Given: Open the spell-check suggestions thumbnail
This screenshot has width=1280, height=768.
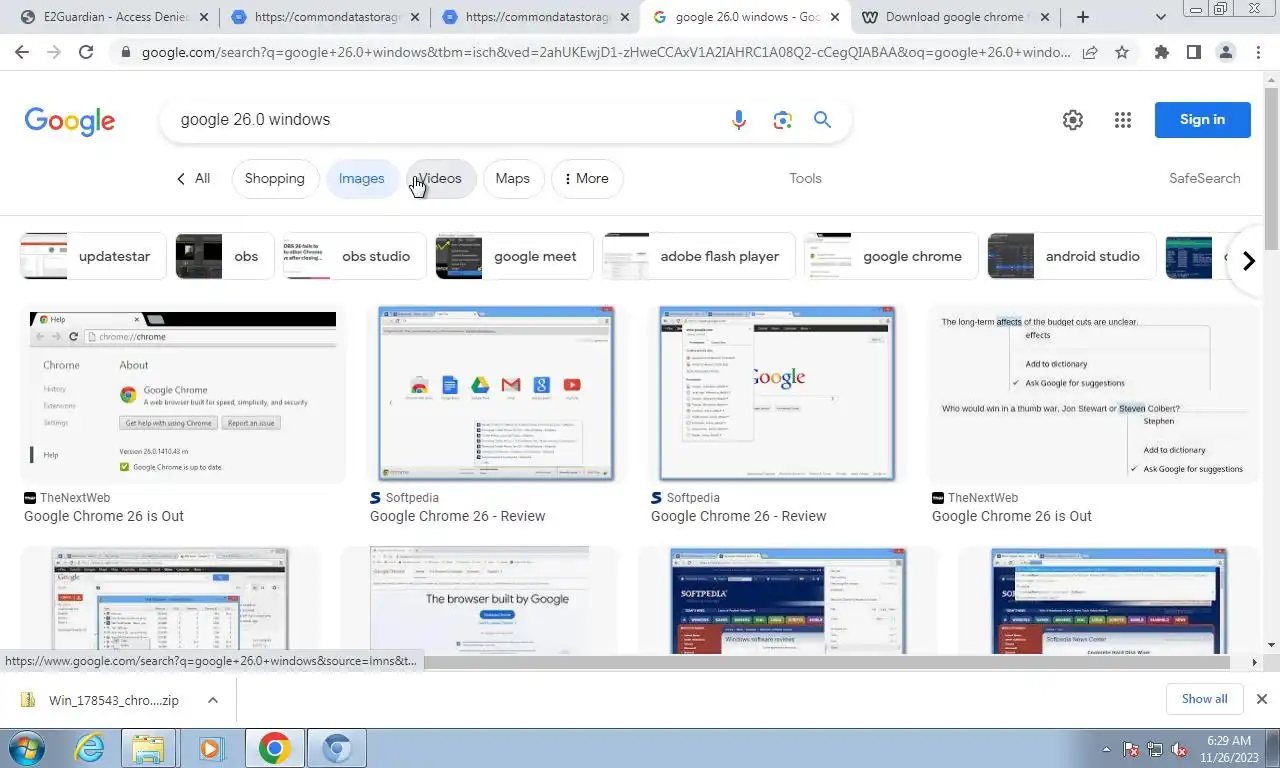Looking at the screenshot, I should coord(1092,395).
